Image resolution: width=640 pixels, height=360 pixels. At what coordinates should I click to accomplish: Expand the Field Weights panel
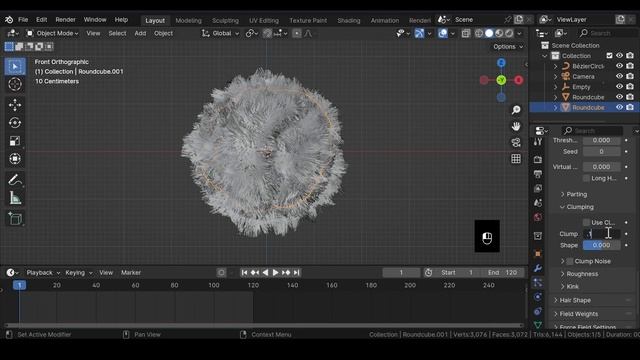[578, 314]
